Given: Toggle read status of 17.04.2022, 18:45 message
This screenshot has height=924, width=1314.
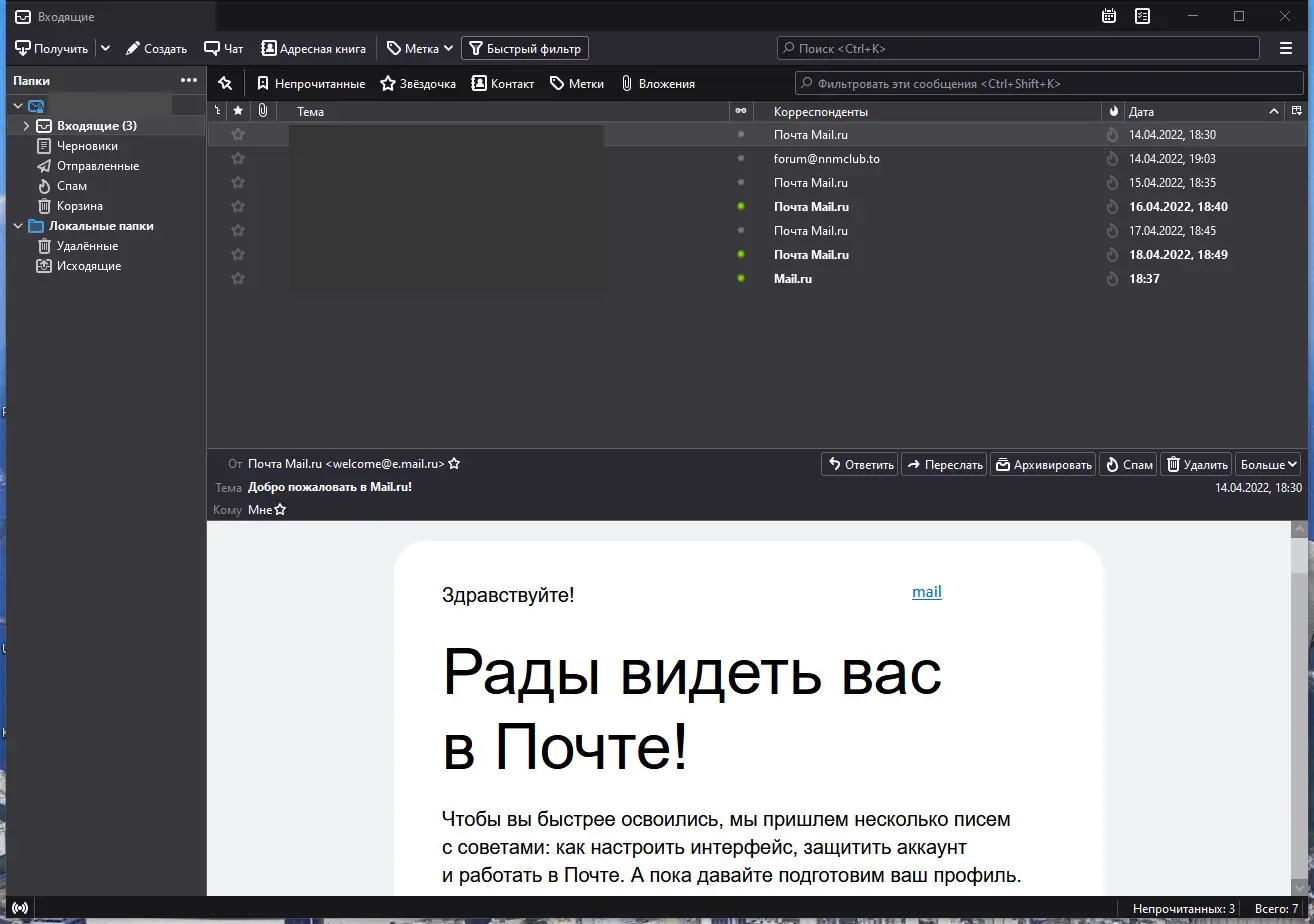Looking at the screenshot, I should 741,231.
